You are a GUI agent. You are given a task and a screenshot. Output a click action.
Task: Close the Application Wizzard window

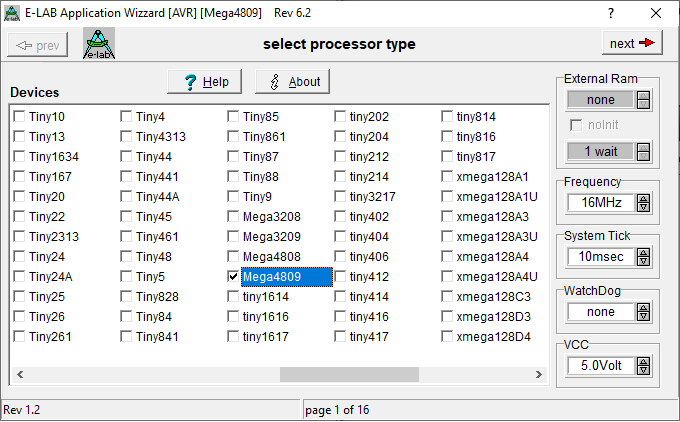pos(656,13)
